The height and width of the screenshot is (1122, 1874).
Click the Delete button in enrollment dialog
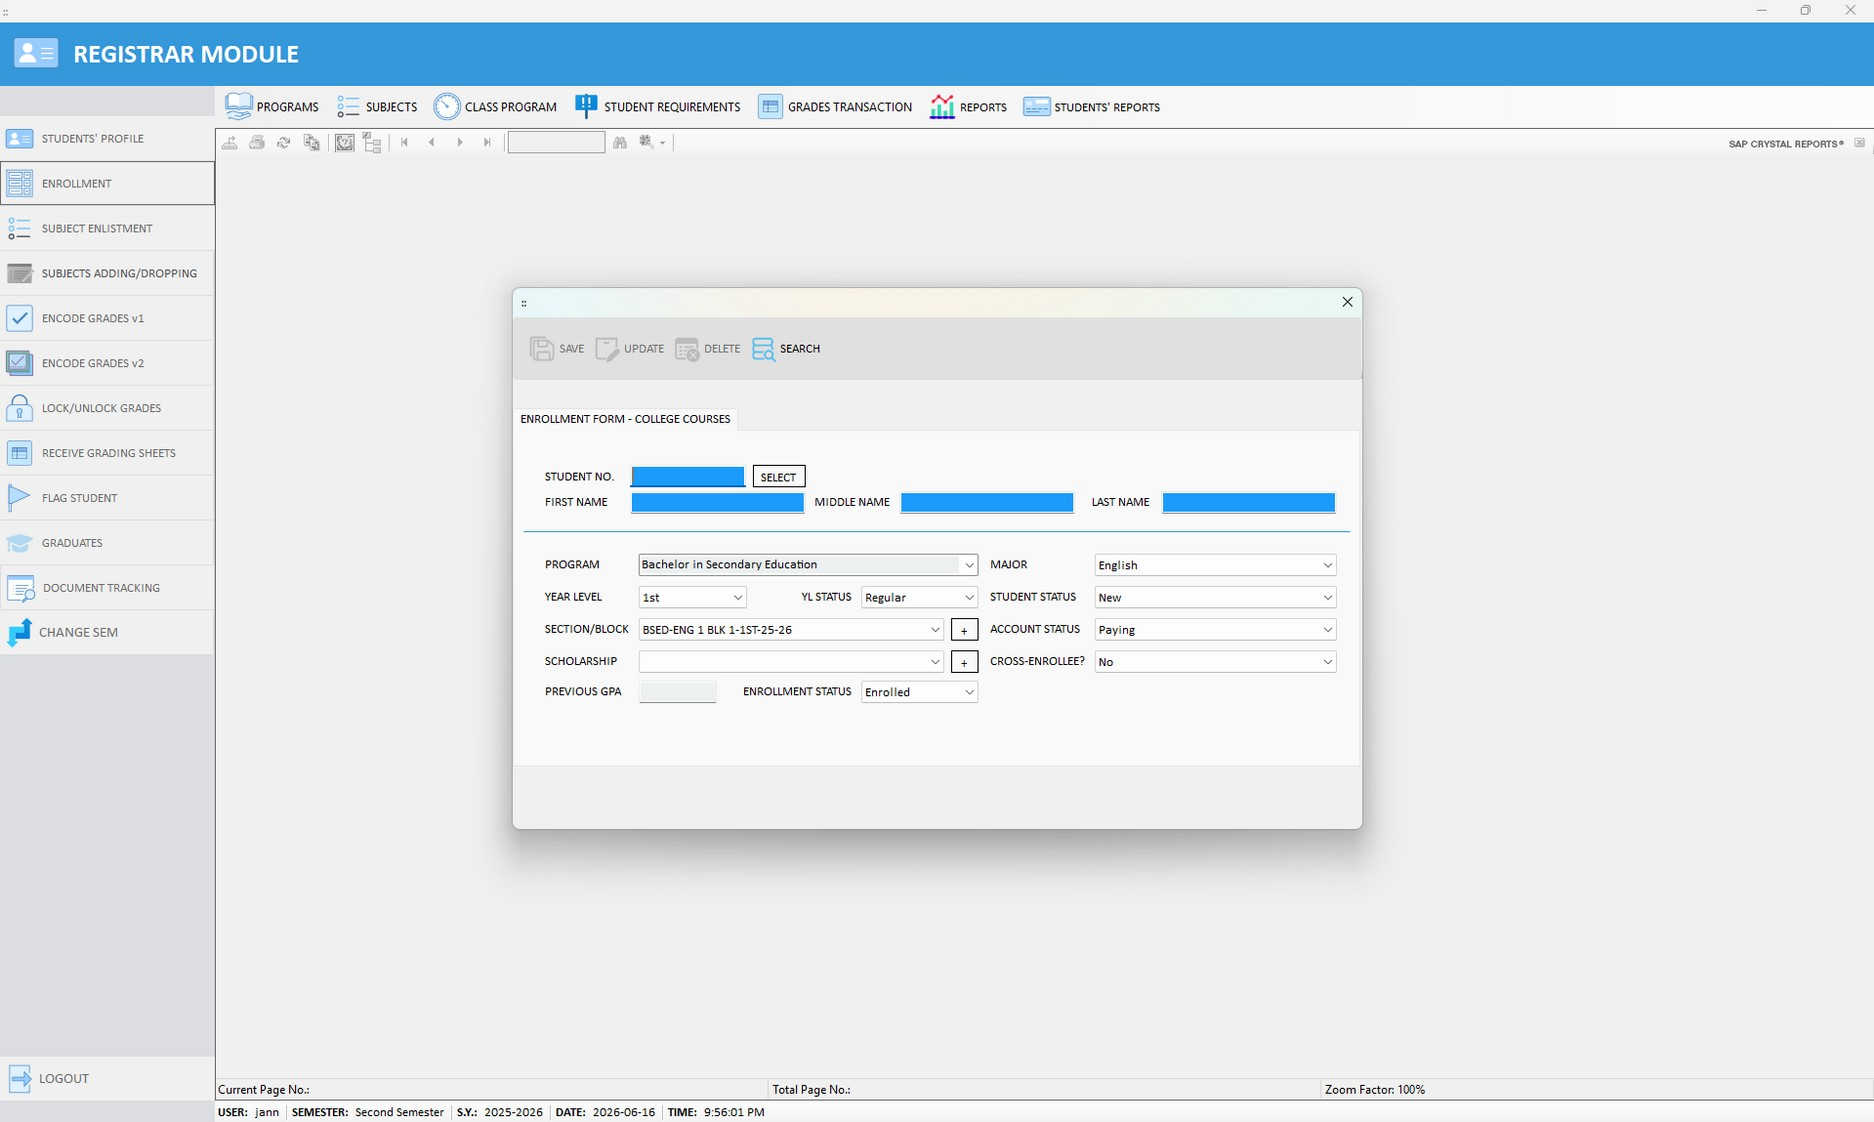707,349
